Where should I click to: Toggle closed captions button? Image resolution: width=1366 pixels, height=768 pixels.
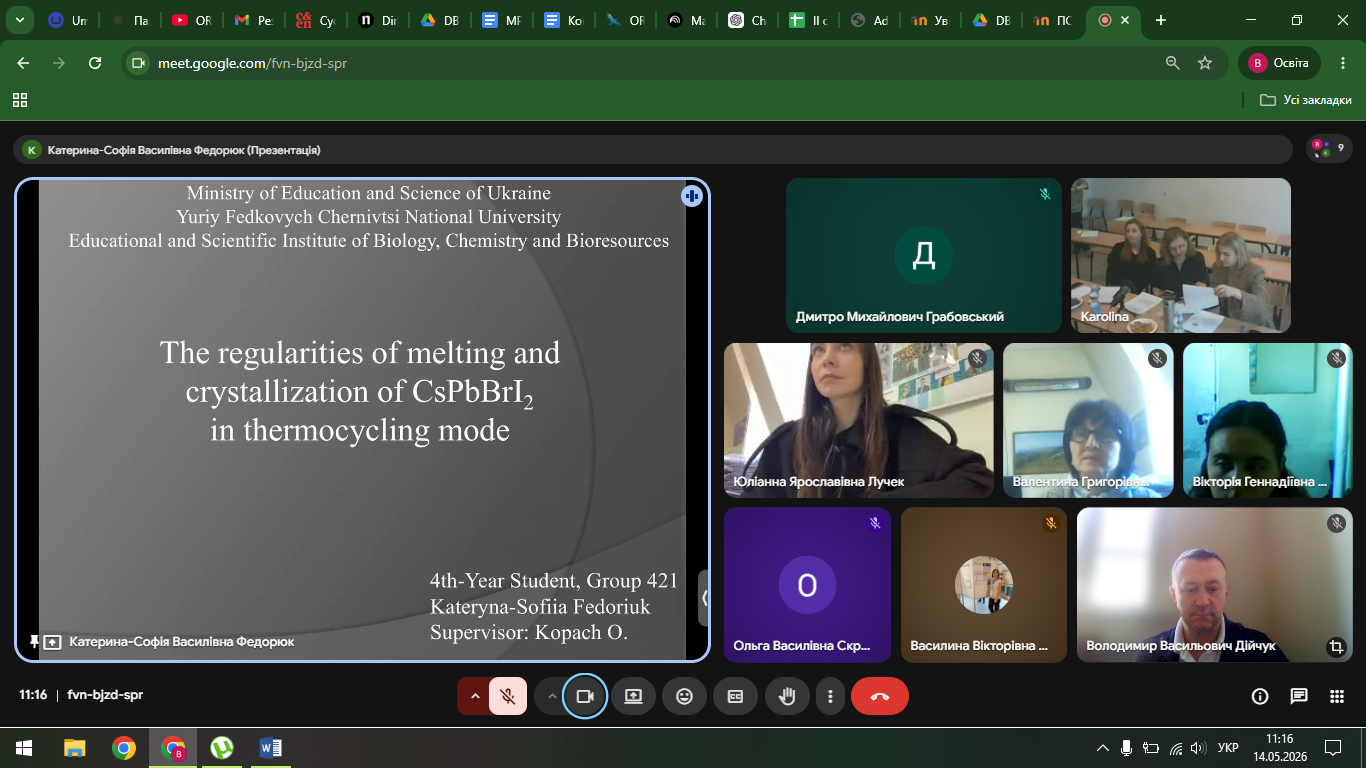(x=735, y=696)
